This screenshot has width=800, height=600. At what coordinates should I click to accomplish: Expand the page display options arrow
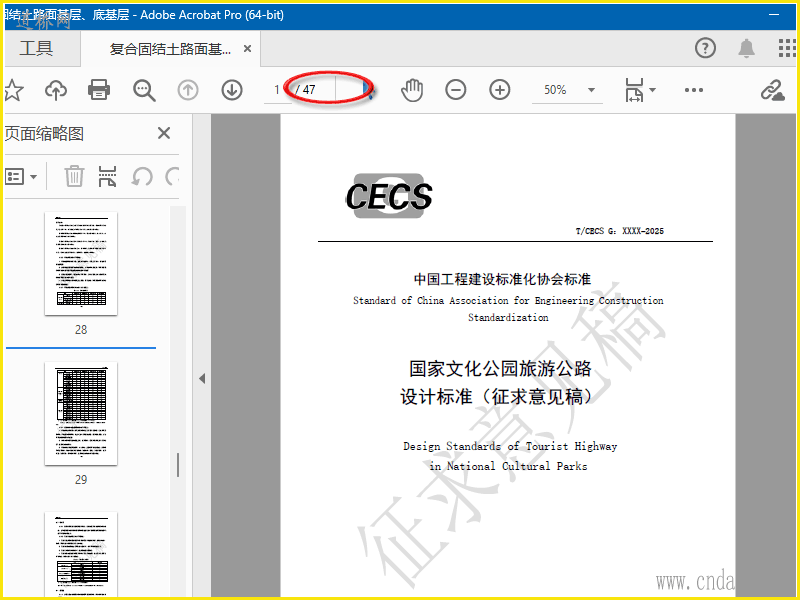point(652,90)
